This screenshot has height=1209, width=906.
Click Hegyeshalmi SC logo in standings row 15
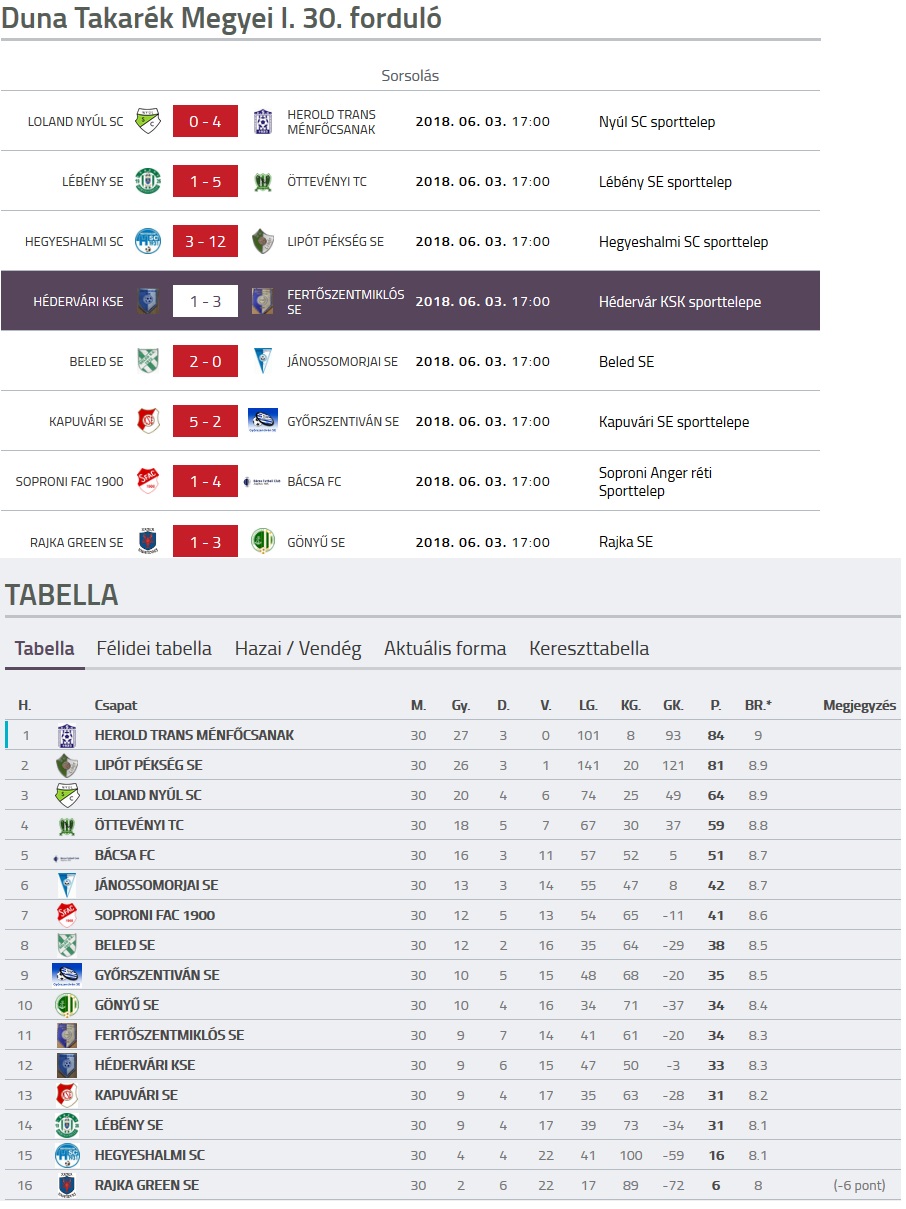click(x=67, y=1155)
